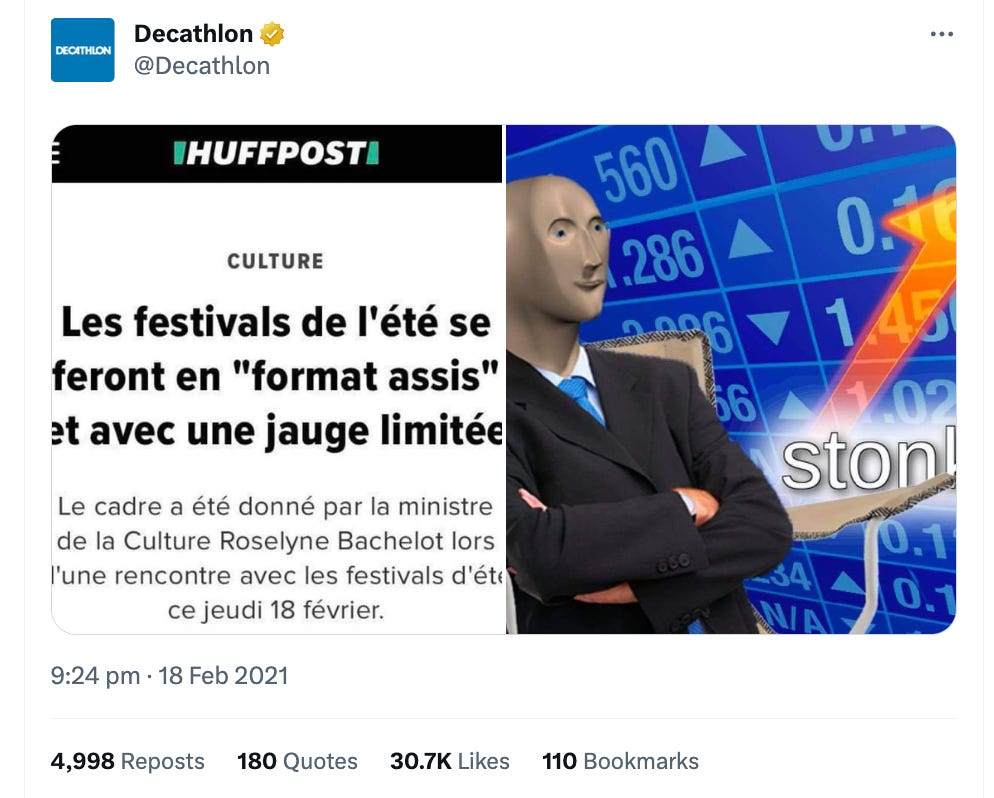Image resolution: width=994 pixels, height=798 pixels.
Task: Click the CULTURE category label
Action: click(276, 261)
